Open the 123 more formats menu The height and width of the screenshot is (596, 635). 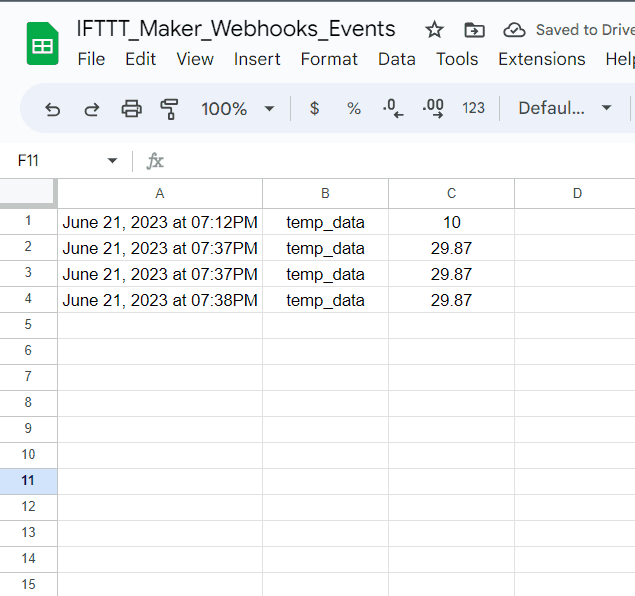(474, 108)
